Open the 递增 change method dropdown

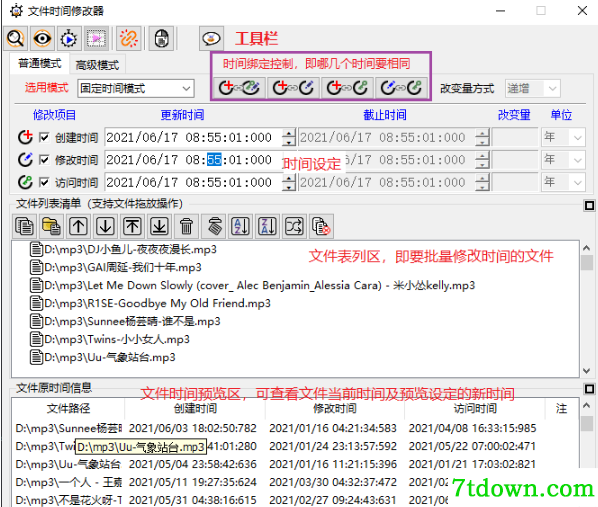(x=532, y=89)
